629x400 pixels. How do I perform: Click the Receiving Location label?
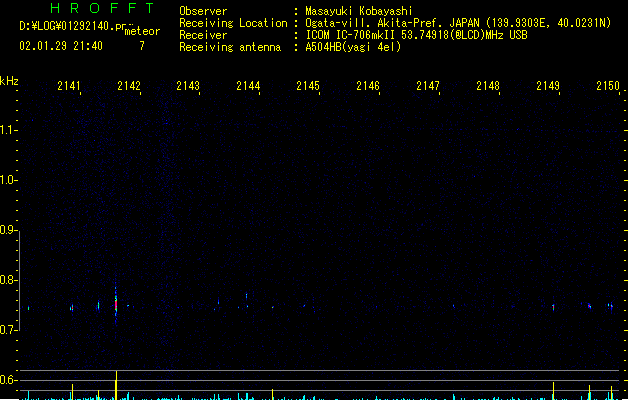[x=233, y=23]
